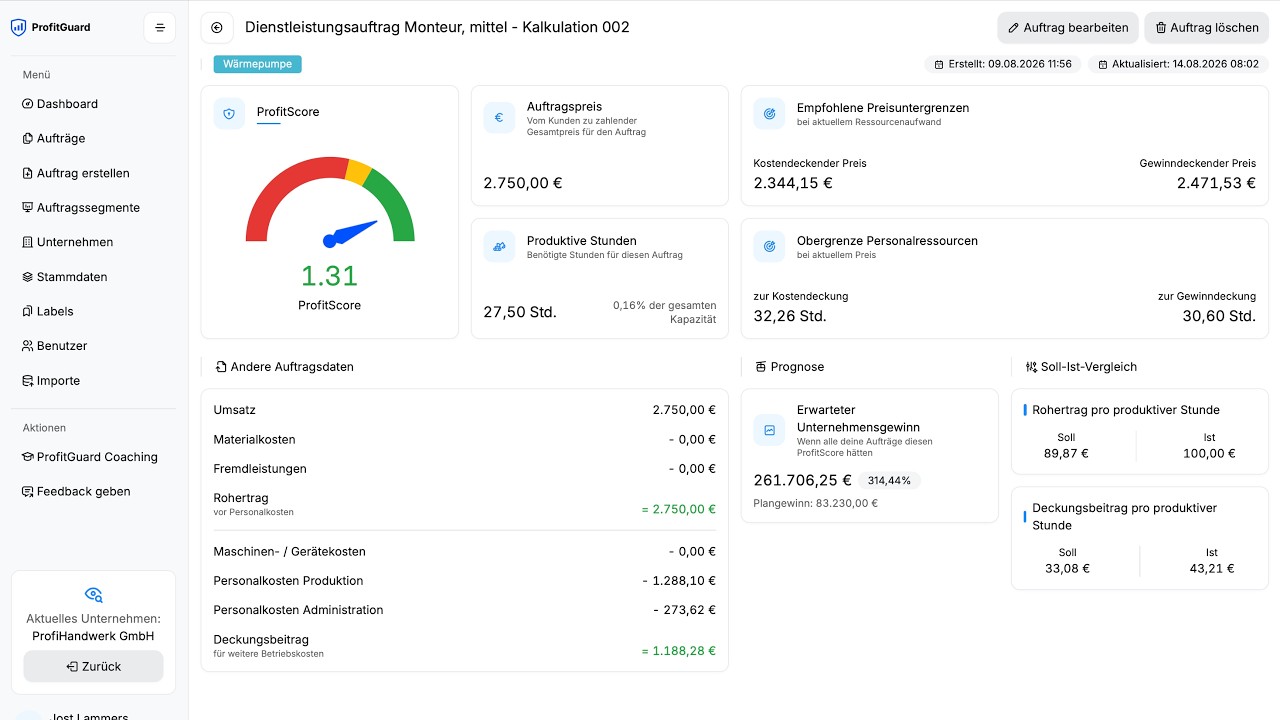Click the Auftrag löschen button
1280x720 pixels.
point(1206,28)
